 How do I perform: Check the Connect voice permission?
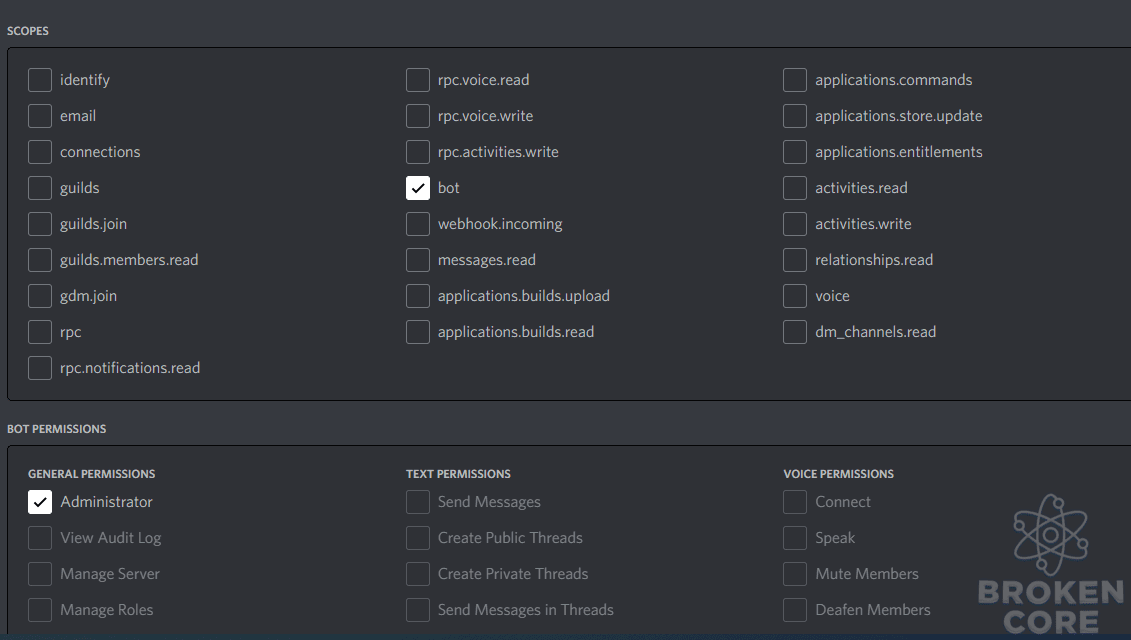click(x=795, y=502)
